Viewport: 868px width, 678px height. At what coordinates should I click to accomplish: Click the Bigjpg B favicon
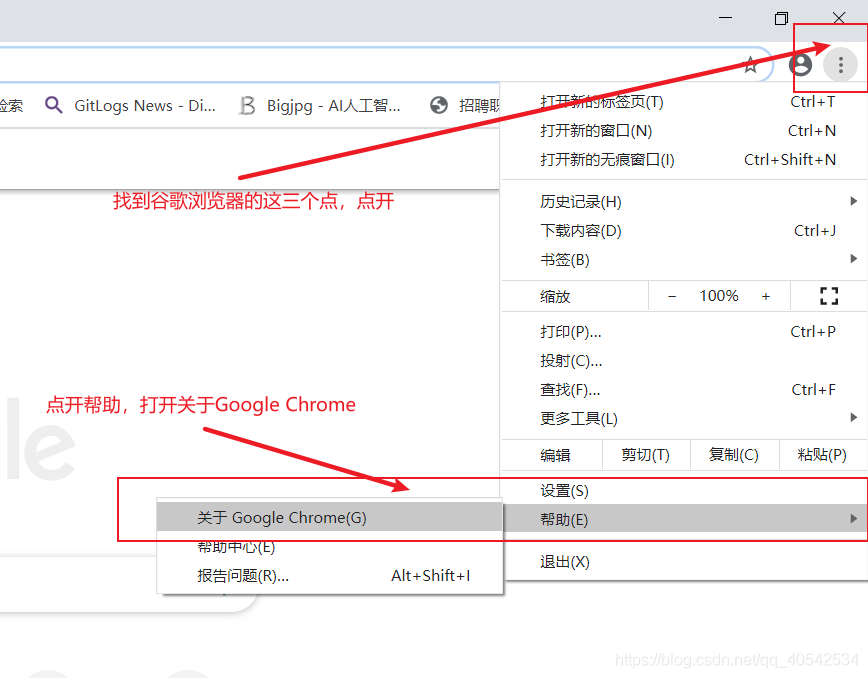click(247, 105)
